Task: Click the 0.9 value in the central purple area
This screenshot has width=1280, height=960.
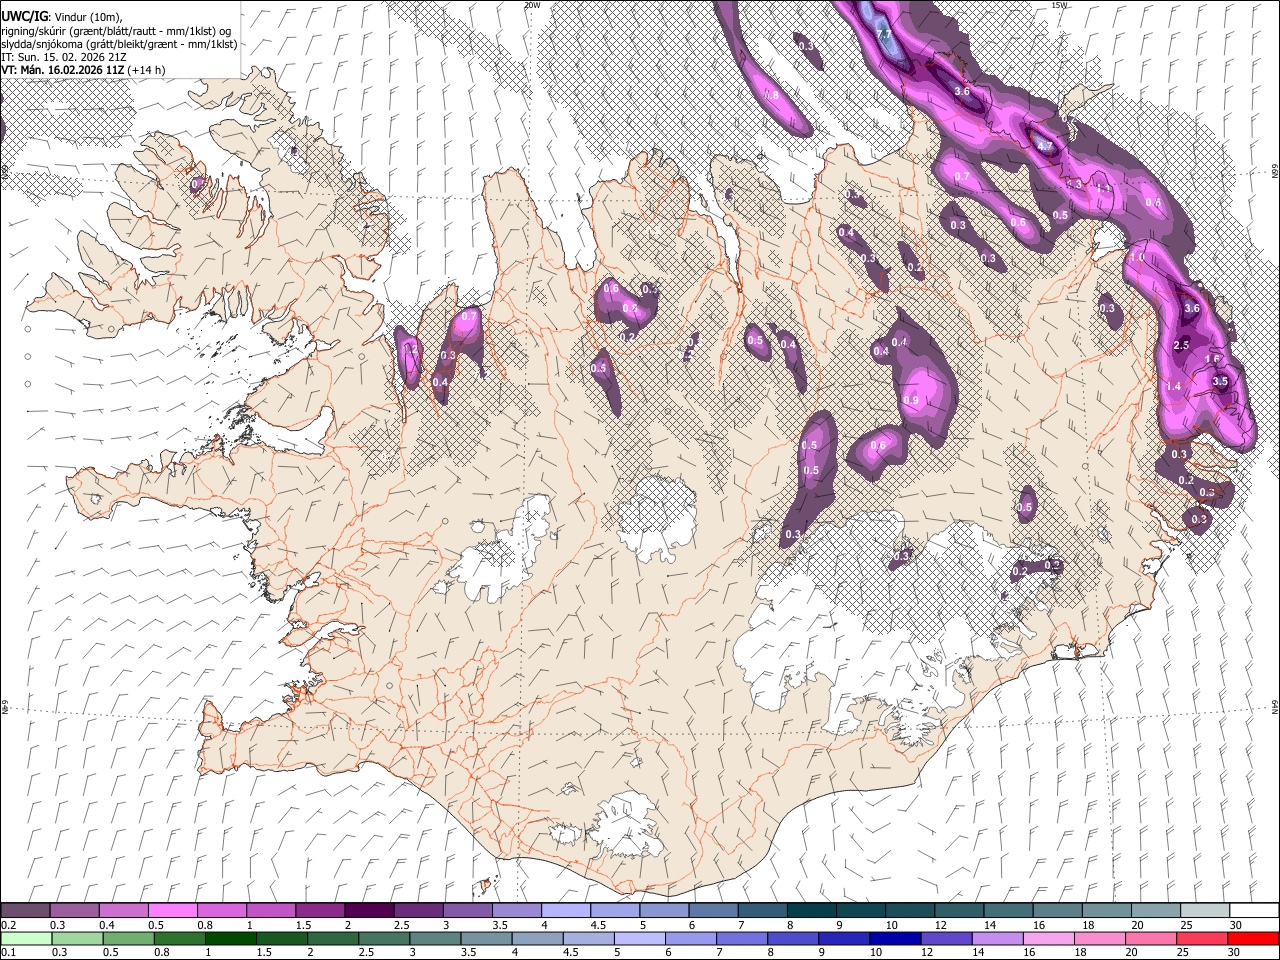Action: pyautogui.click(x=911, y=400)
